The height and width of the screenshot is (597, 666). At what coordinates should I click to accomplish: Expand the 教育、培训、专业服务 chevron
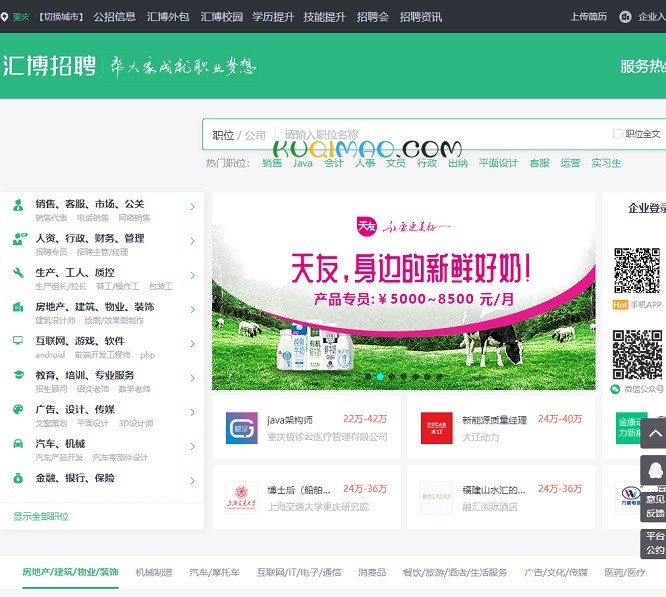(x=192, y=378)
